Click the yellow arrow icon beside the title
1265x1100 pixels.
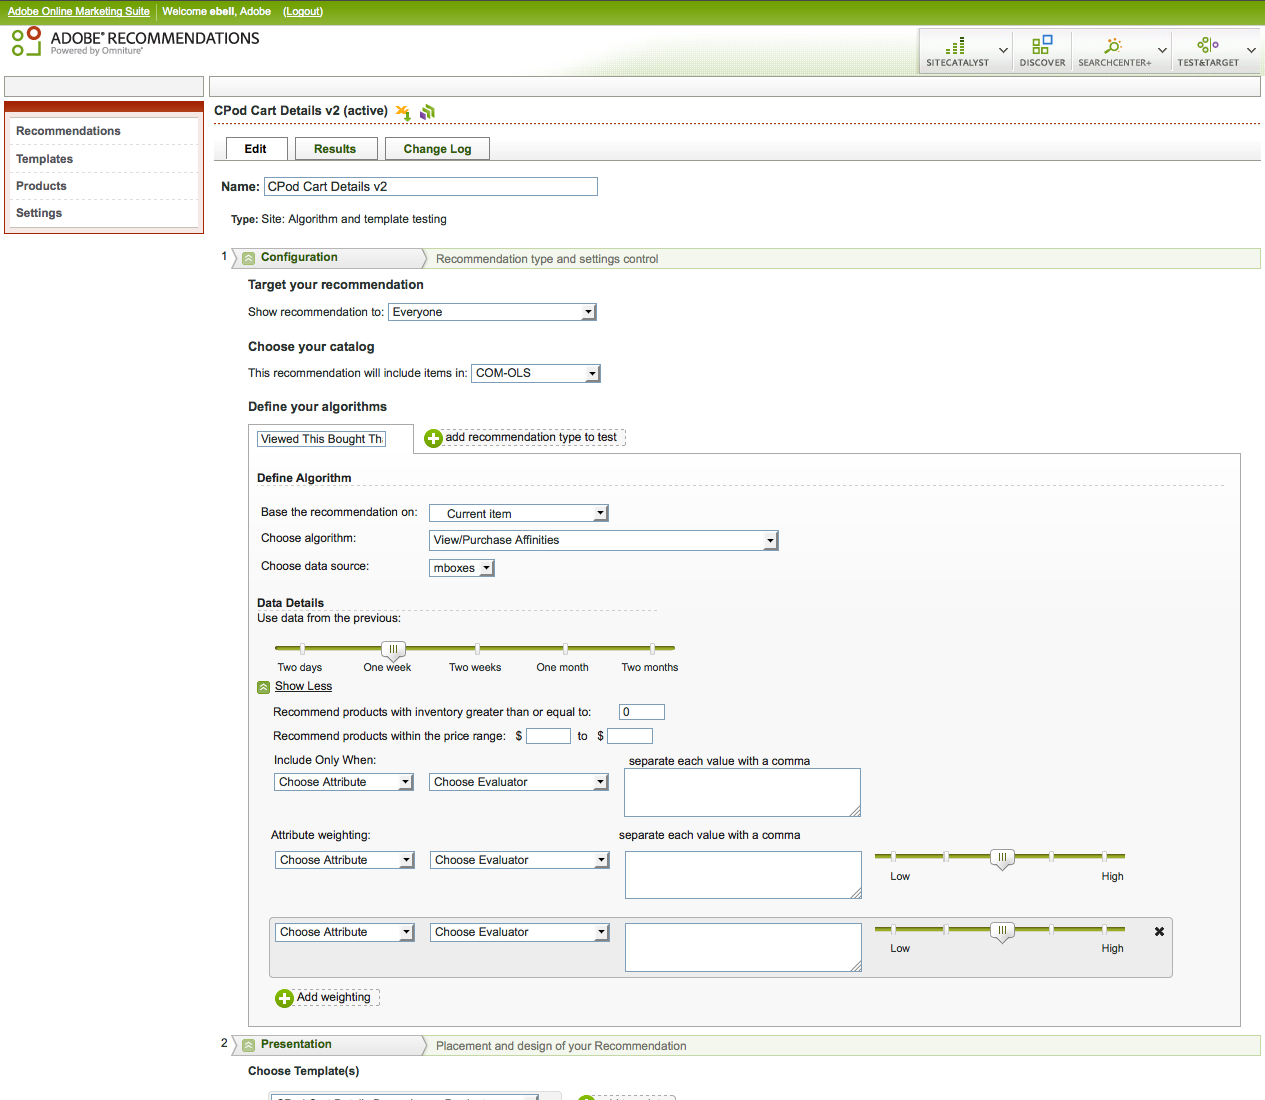[x=403, y=112]
